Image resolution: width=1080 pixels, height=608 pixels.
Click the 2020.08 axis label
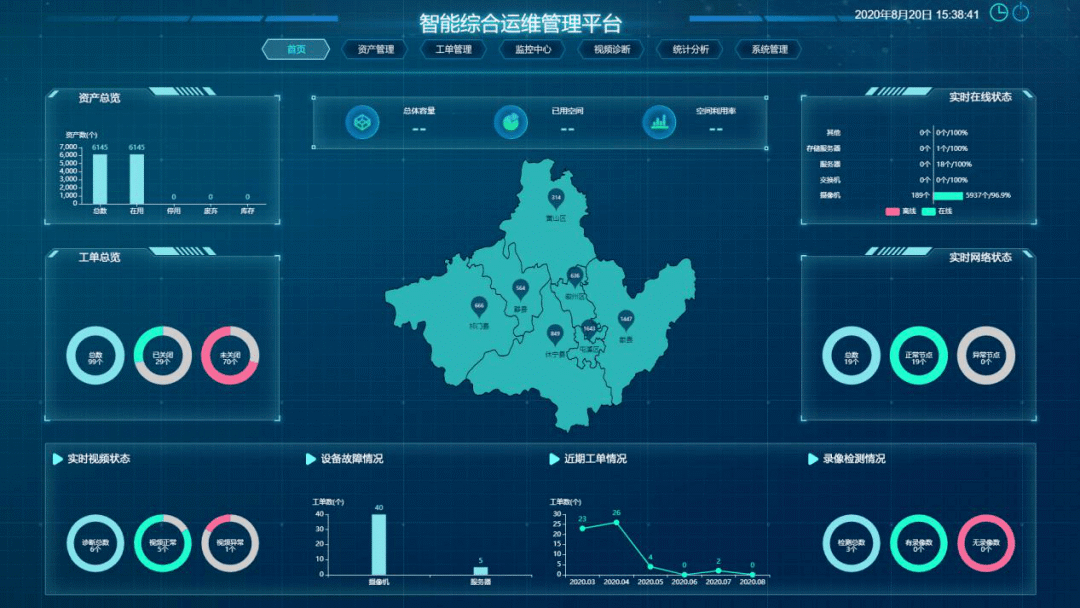pos(752,582)
